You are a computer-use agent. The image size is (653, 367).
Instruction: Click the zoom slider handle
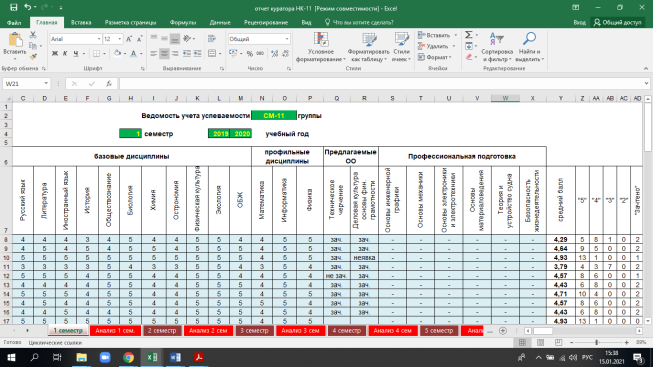point(597,342)
